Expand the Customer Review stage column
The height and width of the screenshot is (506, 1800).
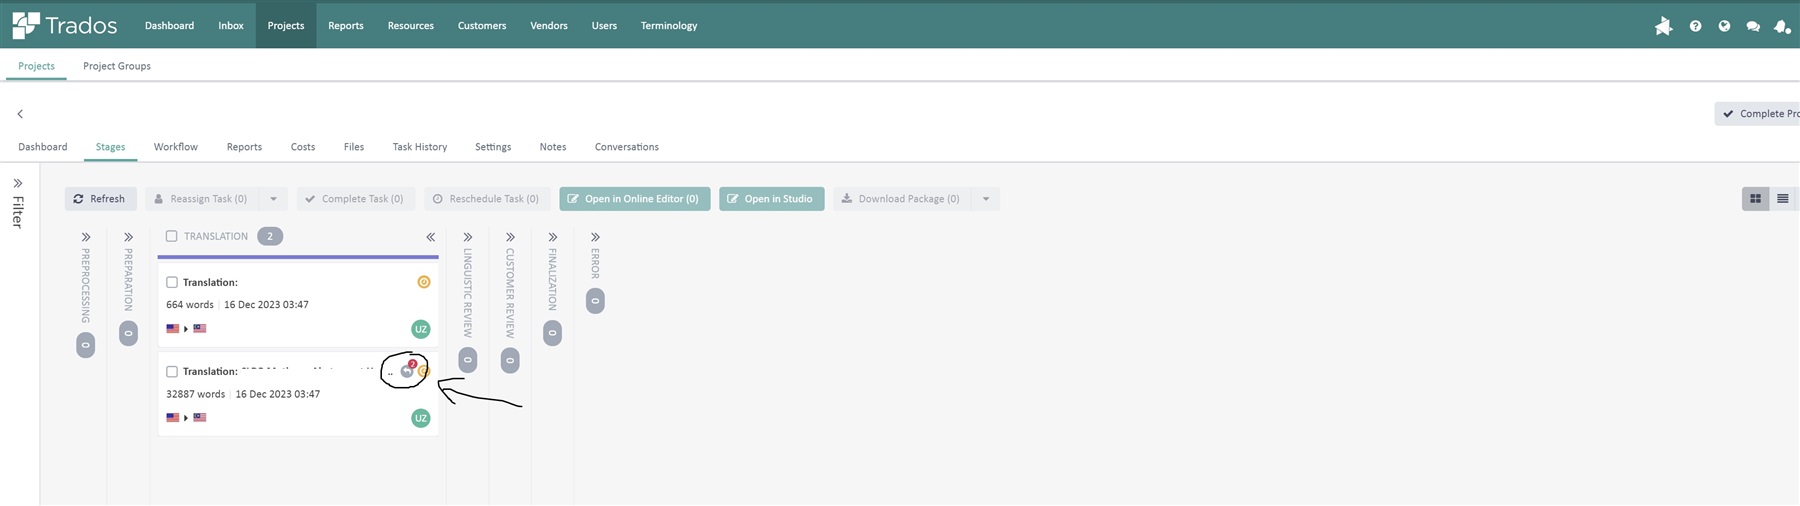coord(510,237)
